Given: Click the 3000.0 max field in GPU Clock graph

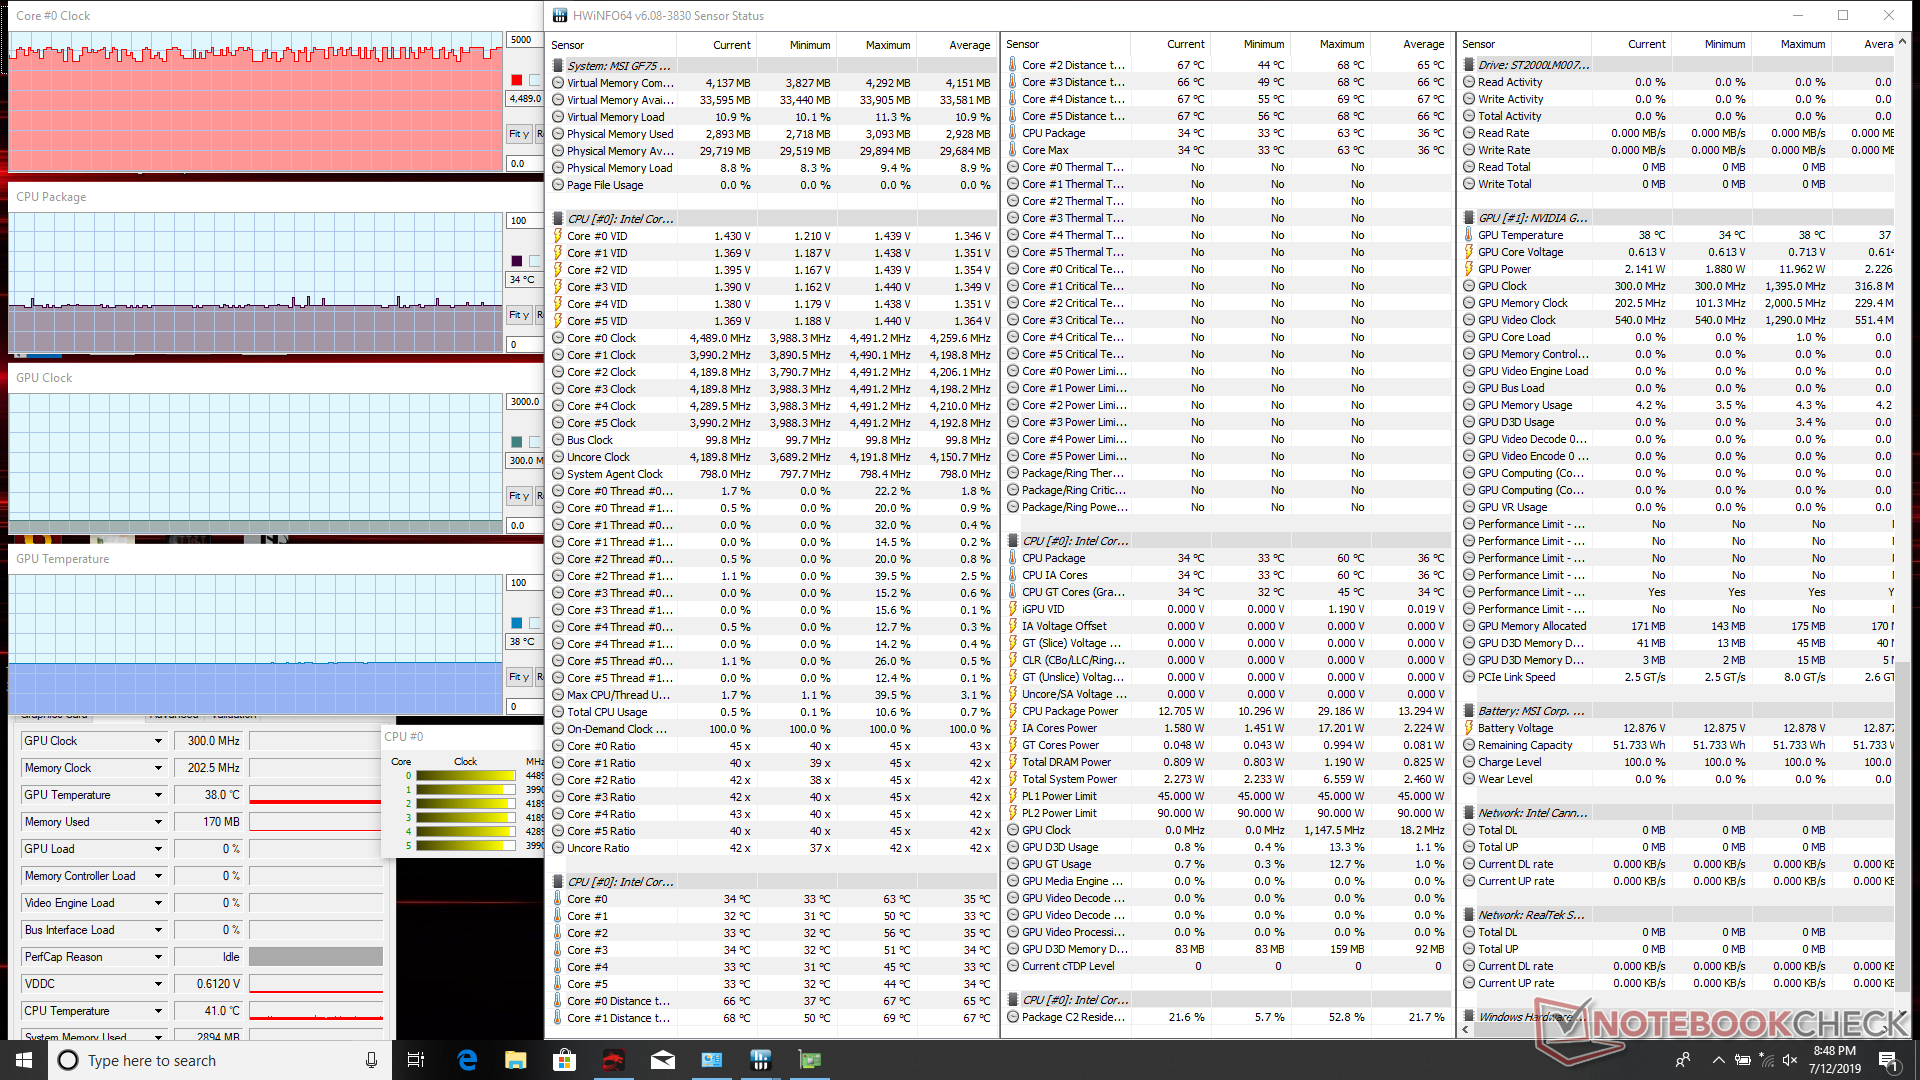Looking at the screenshot, I should [x=524, y=402].
